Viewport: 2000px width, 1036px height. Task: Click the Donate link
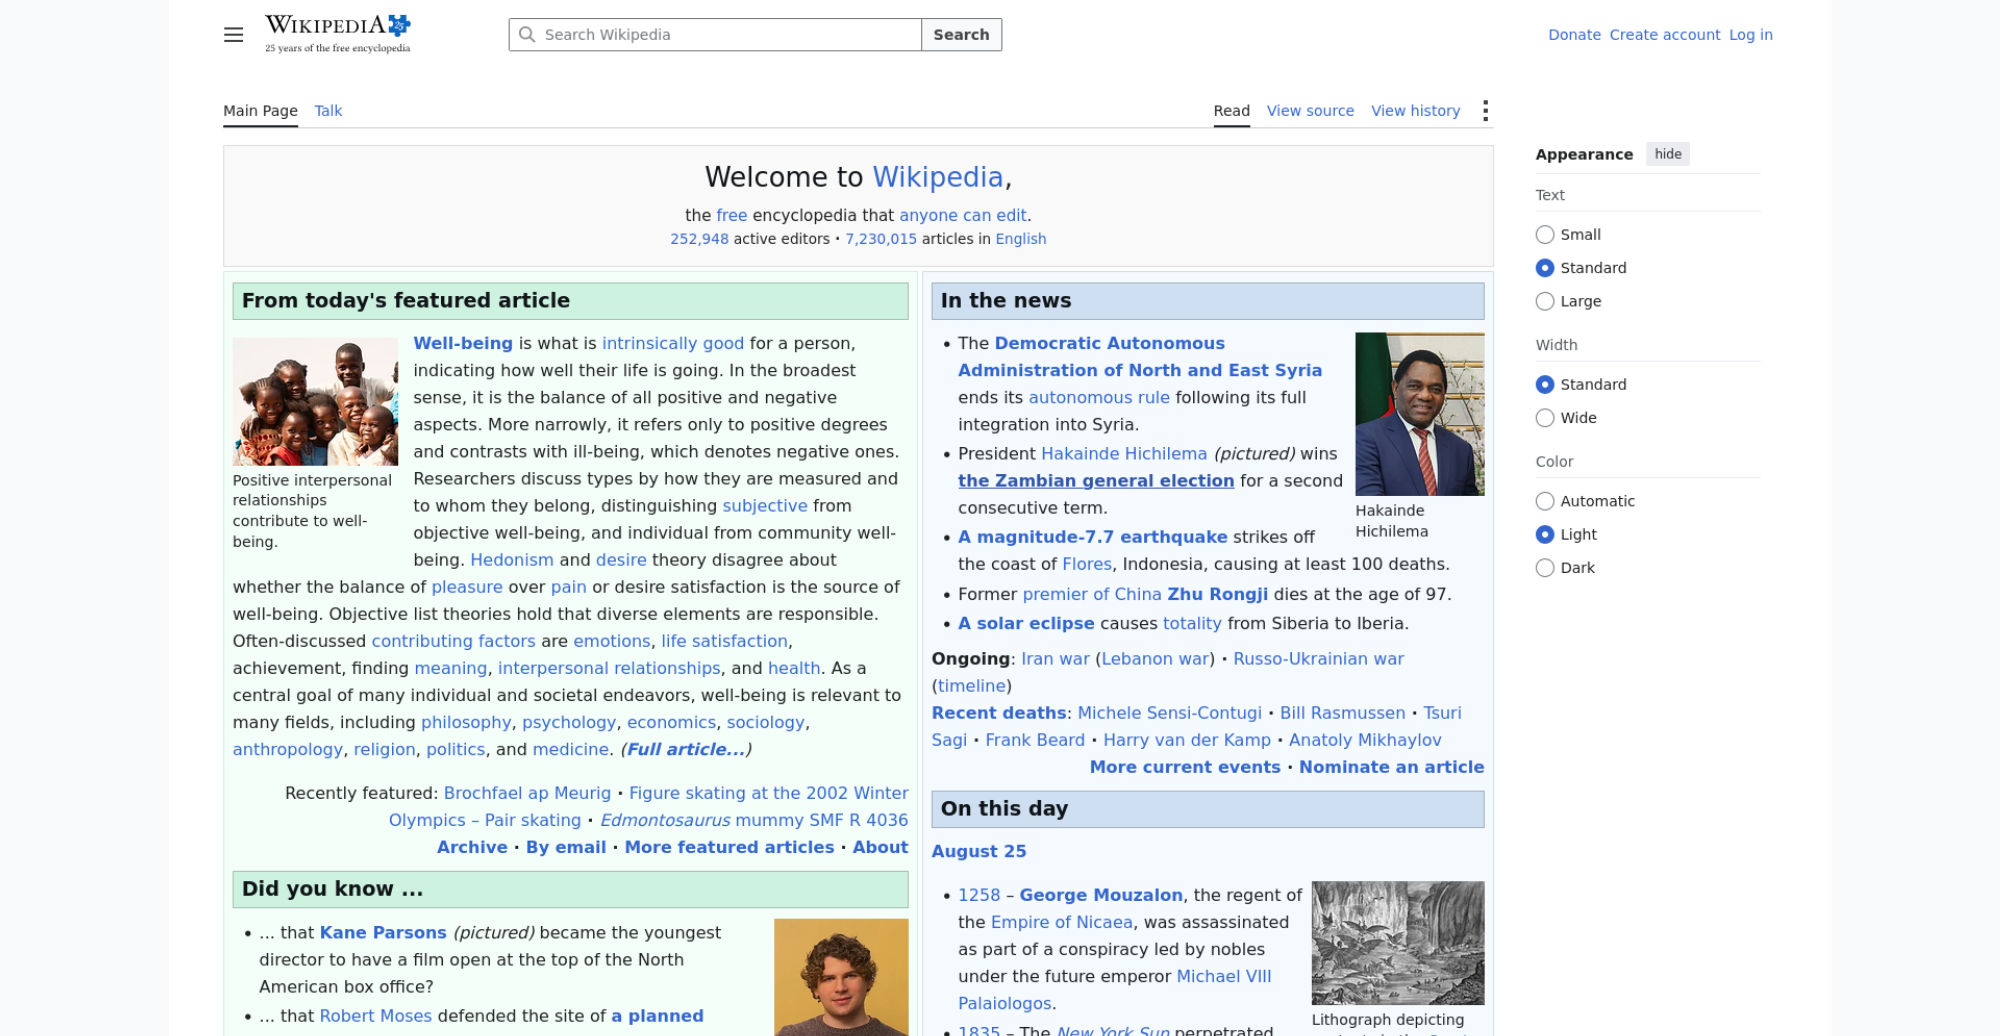point(1574,35)
